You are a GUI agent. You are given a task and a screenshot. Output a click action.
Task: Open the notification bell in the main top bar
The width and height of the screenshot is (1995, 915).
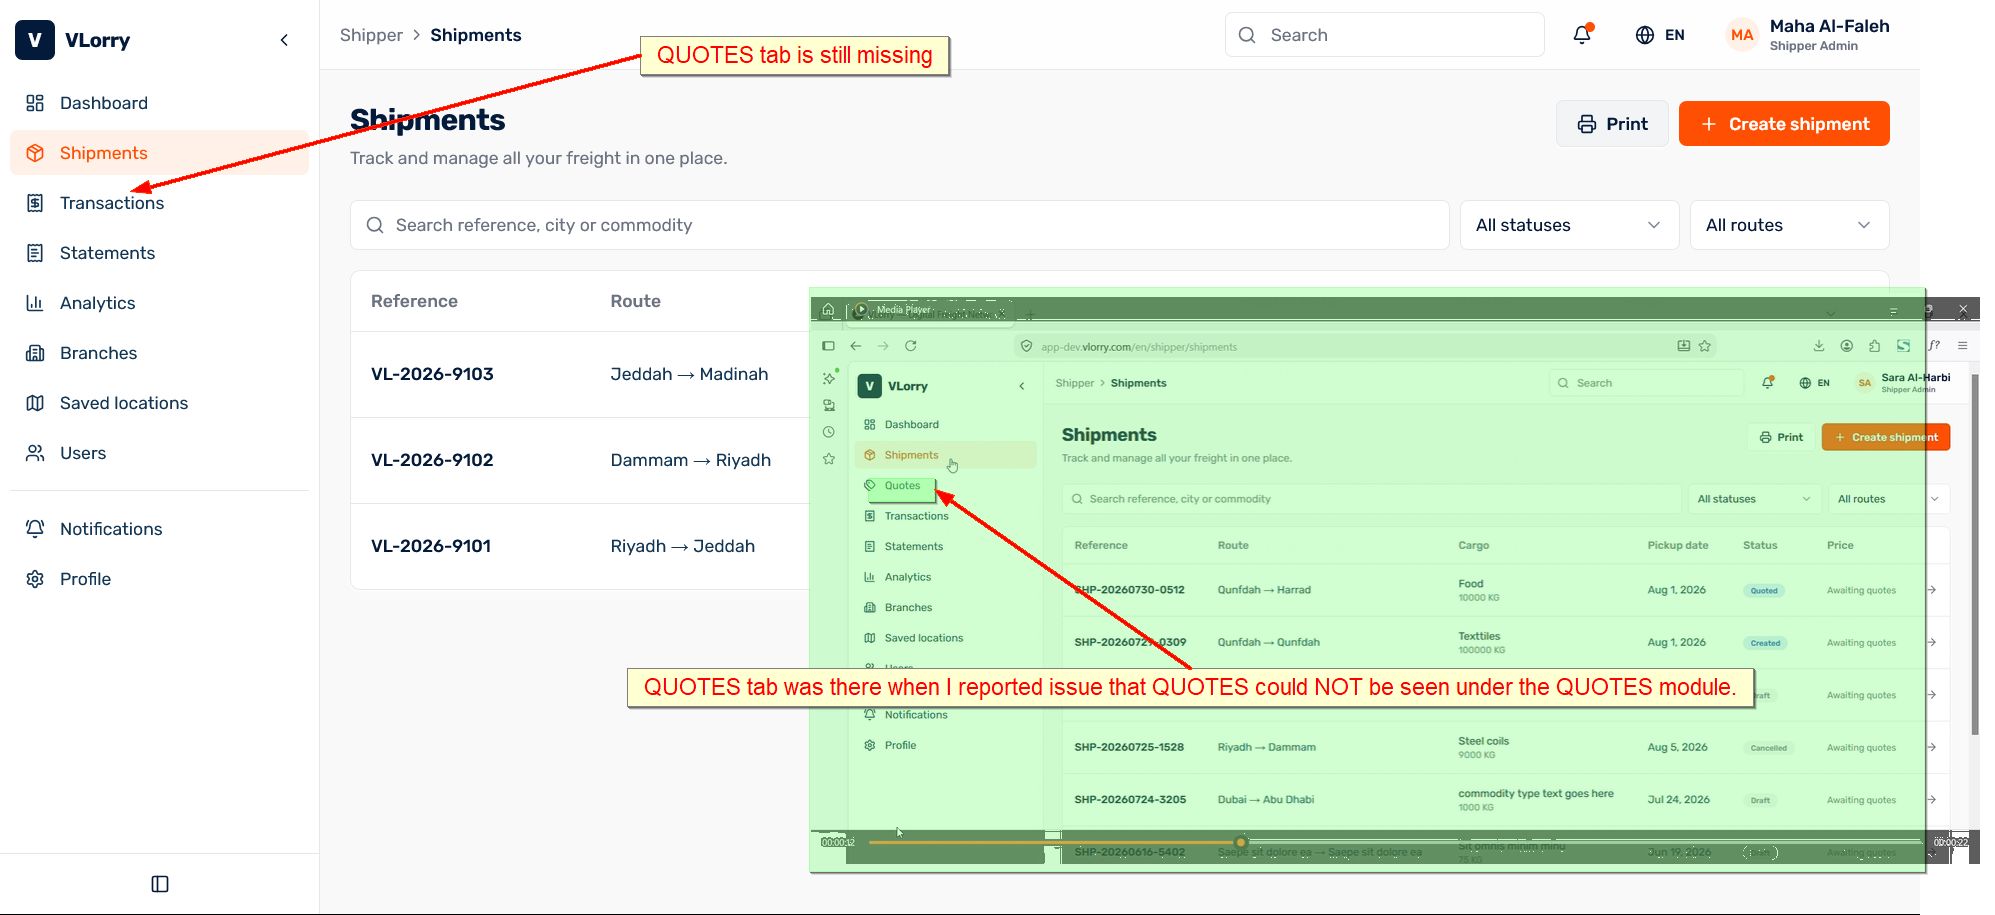coord(1582,35)
